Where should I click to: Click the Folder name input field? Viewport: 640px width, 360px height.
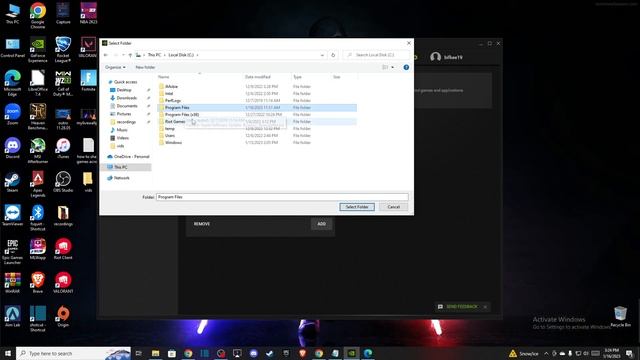click(x=282, y=197)
